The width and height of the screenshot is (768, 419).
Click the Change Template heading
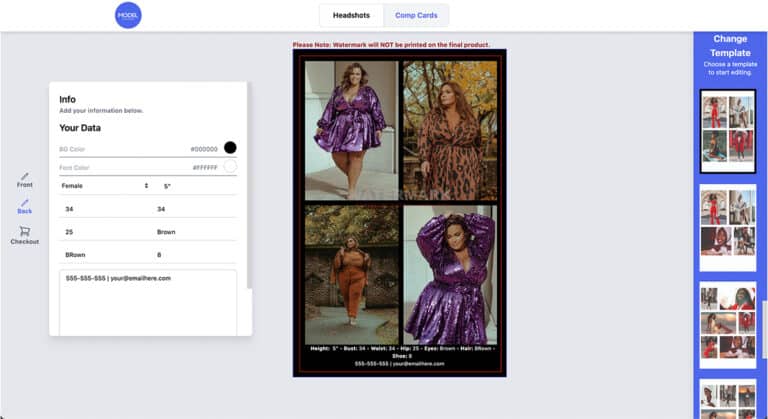(730, 46)
